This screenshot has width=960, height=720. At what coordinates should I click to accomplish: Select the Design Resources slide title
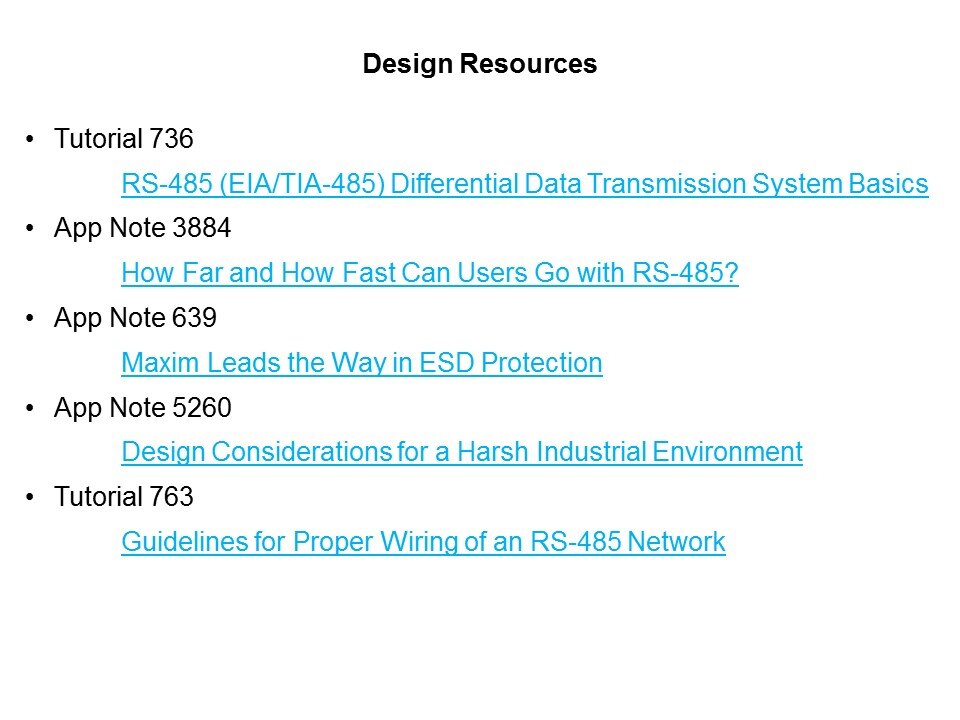point(479,64)
